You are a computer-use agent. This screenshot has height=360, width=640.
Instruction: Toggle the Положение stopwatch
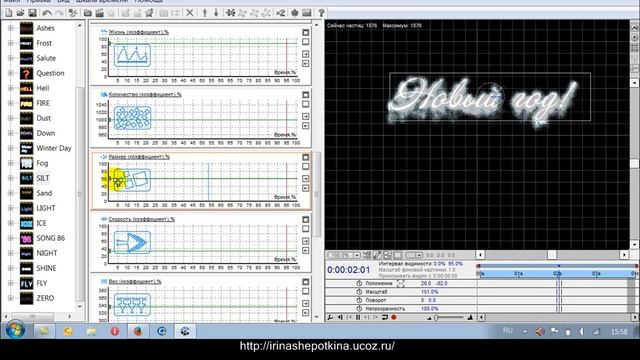click(359, 283)
